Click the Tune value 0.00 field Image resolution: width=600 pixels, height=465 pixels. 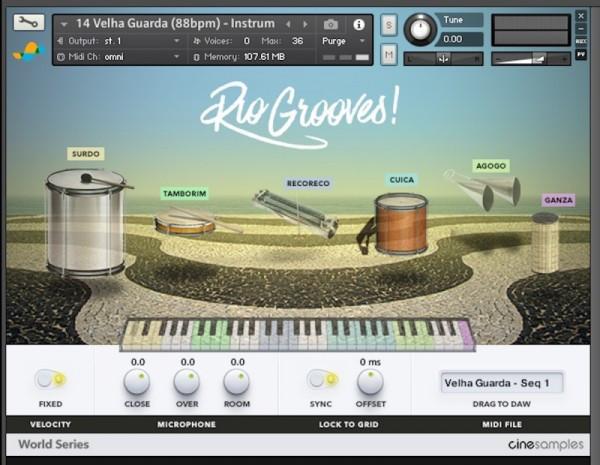coord(460,39)
